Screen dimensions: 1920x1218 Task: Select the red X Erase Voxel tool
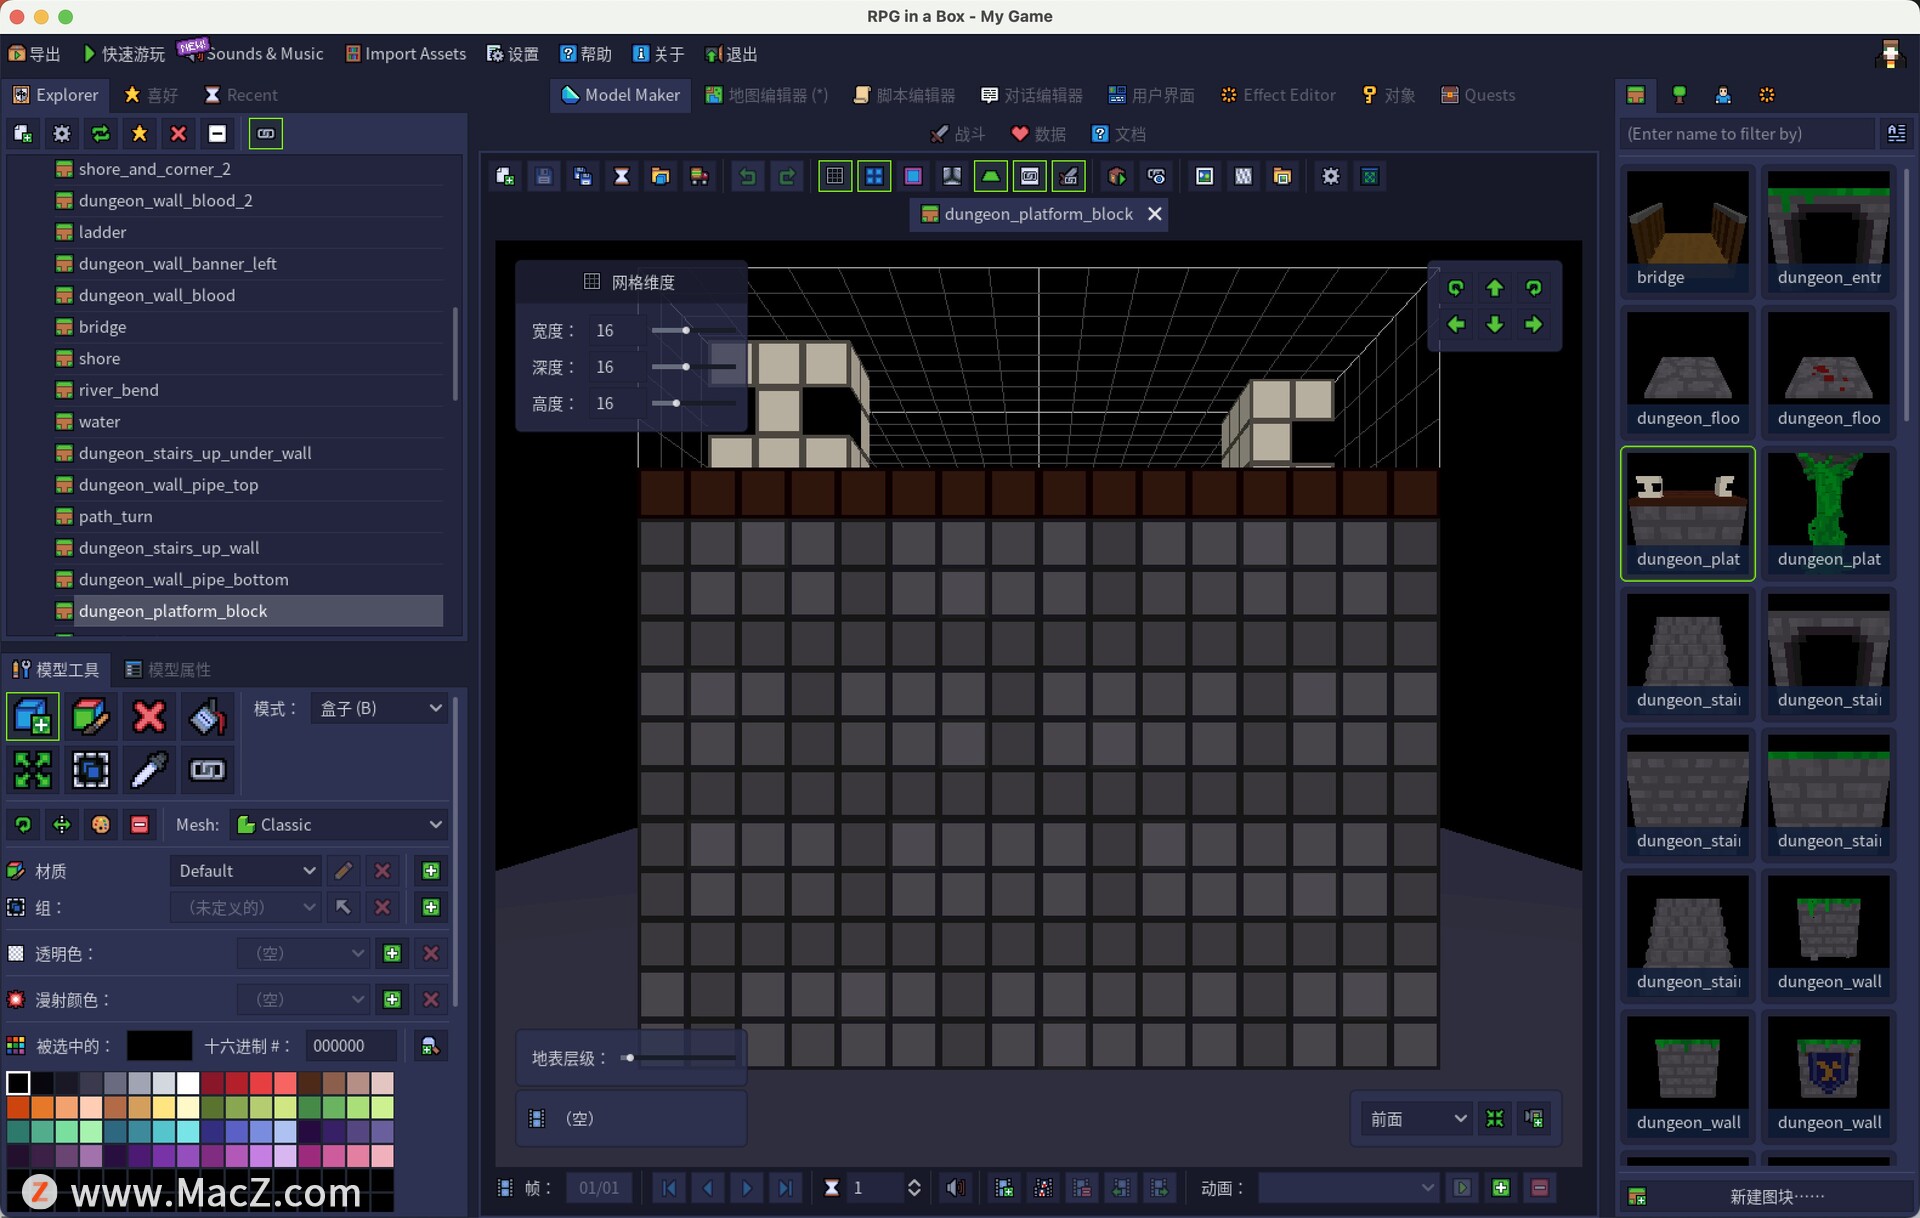[x=149, y=716]
